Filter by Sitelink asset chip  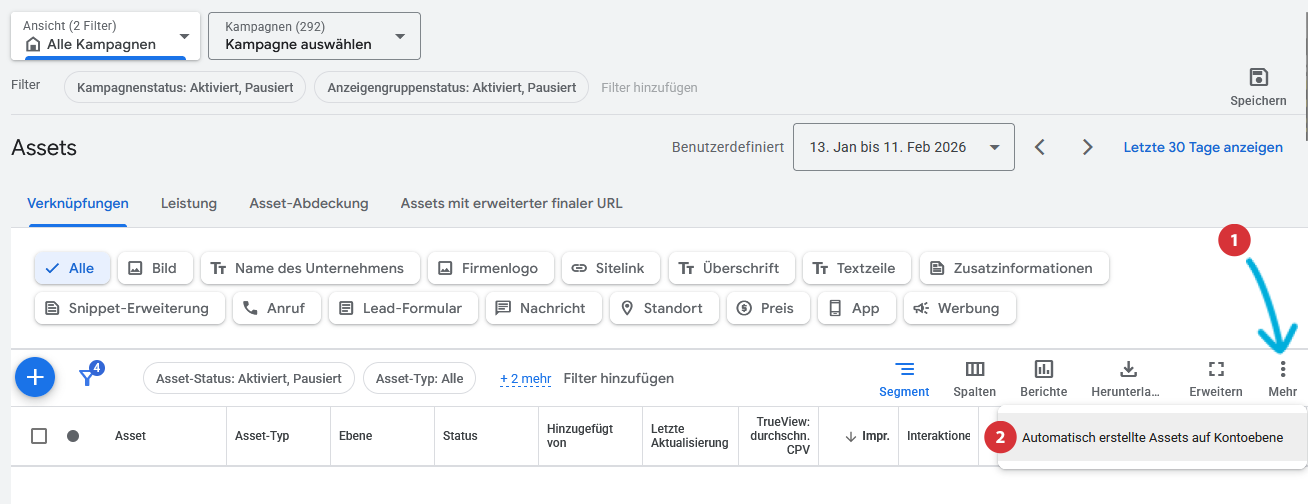click(610, 268)
